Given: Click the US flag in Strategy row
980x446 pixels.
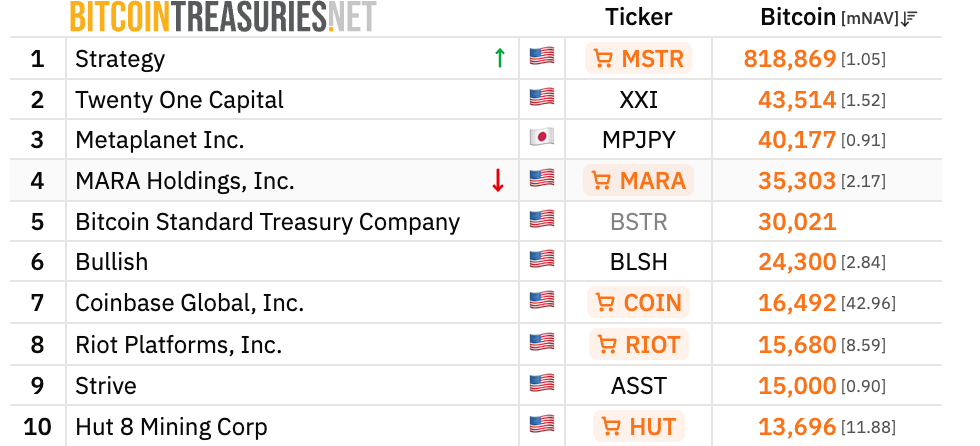Looking at the screenshot, I should (542, 56).
